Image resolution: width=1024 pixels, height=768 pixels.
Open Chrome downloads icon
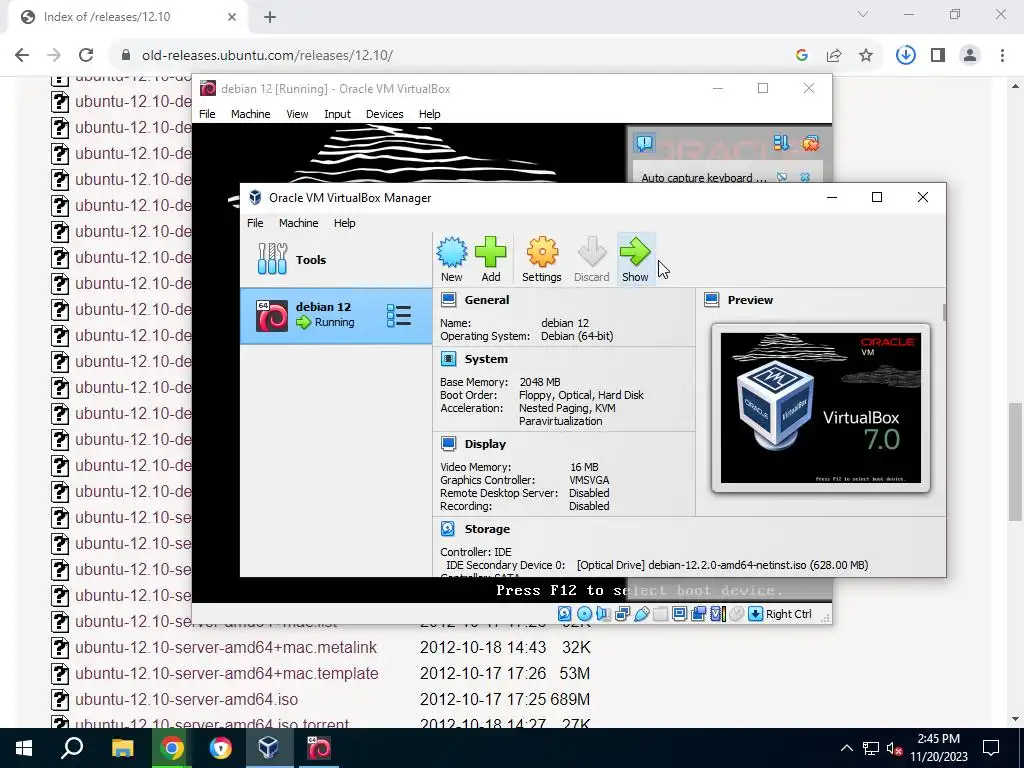pyautogui.click(x=906, y=56)
